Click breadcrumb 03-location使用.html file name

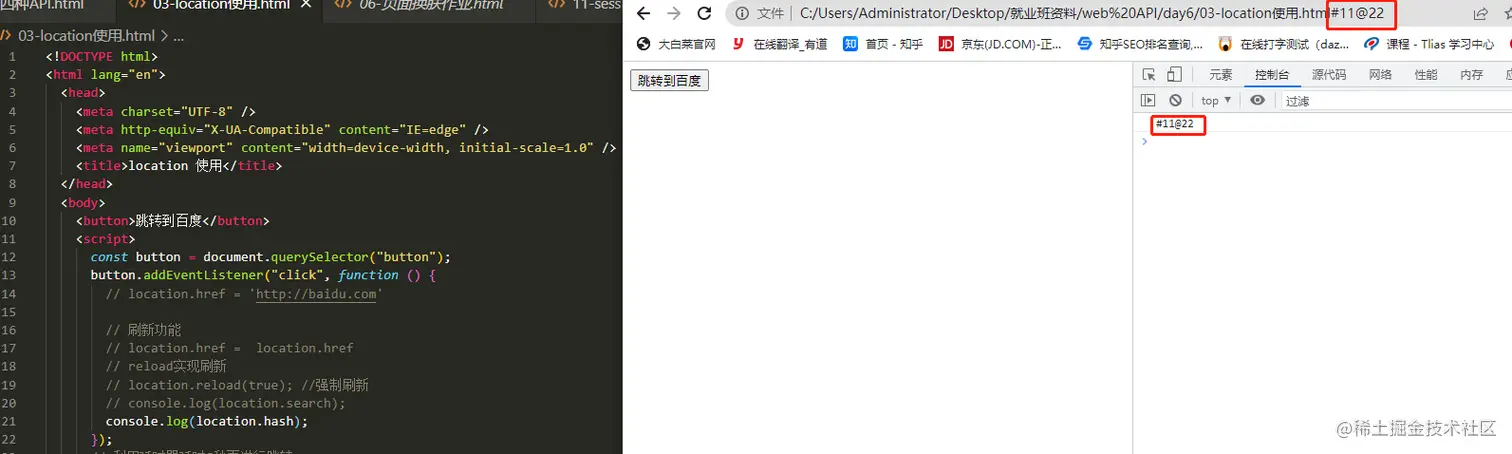point(86,36)
